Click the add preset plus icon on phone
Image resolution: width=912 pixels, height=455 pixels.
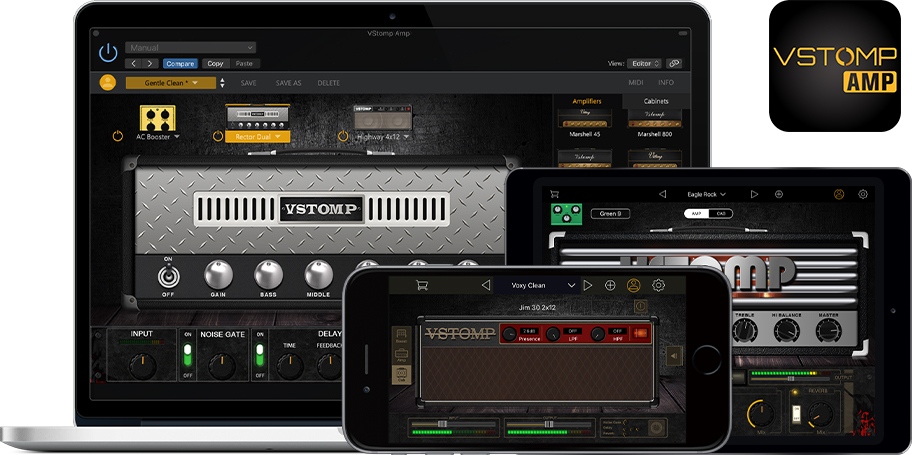pos(610,285)
